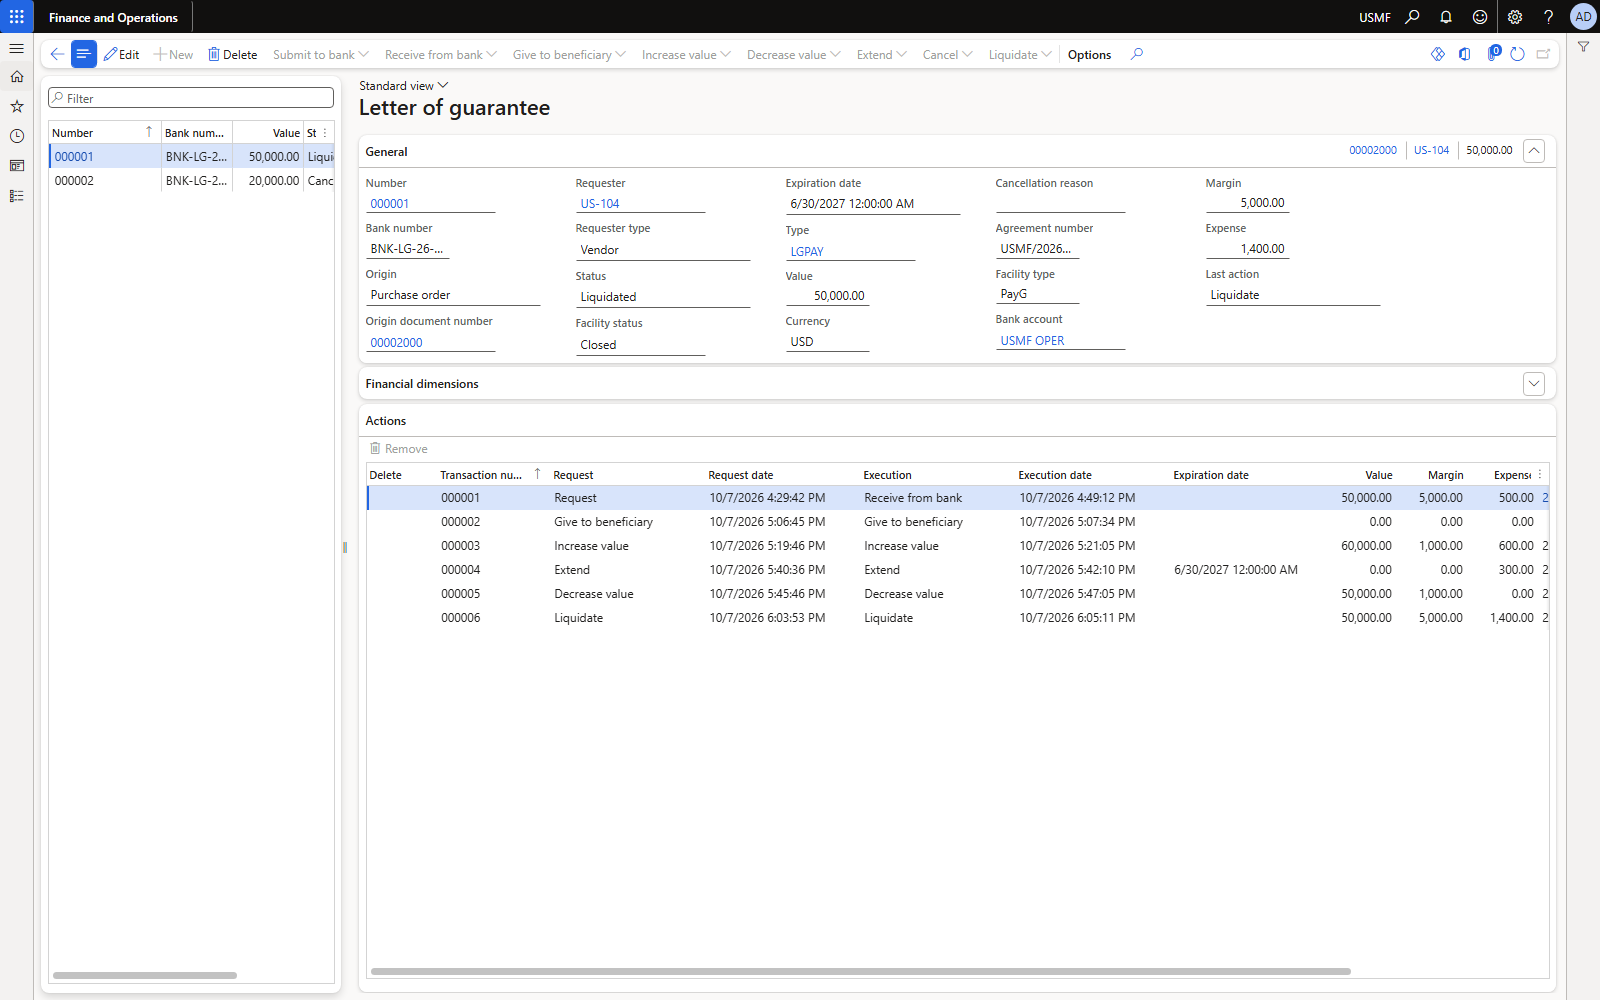
Task: Open the AD user account menu
Action: pyautogui.click(x=1583, y=17)
